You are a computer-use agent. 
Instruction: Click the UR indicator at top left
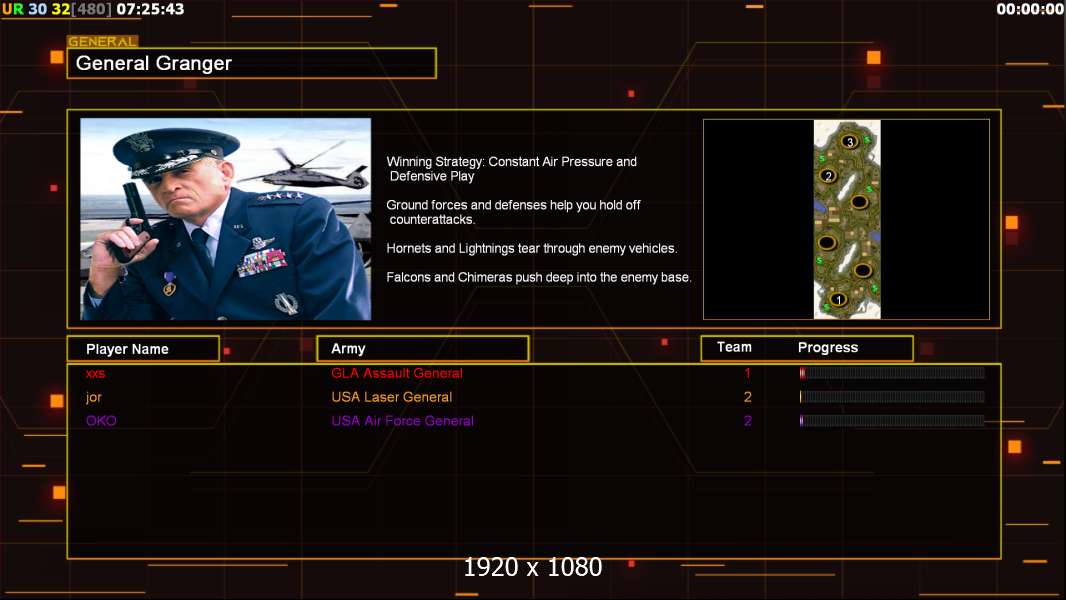pyautogui.click(x=12, y=9)
